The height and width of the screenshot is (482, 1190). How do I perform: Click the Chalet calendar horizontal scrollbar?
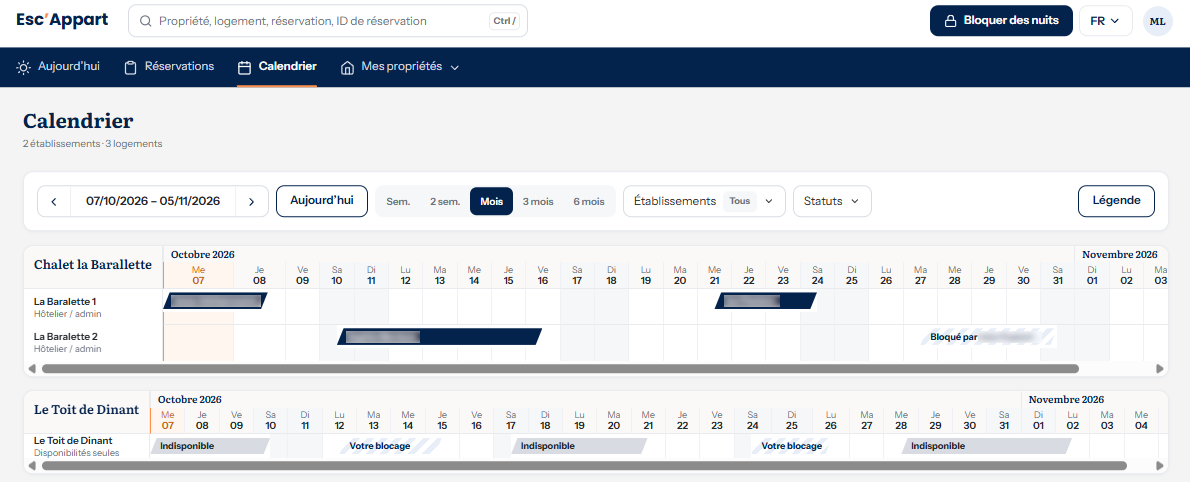pyautogui.click(x=560, y=369)
